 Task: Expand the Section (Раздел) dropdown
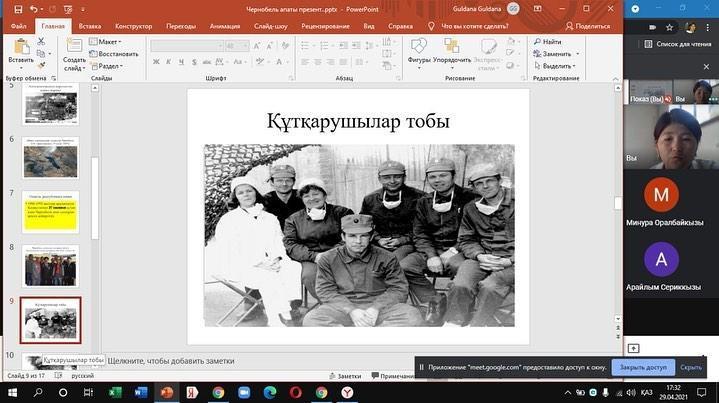click(x=108, y=66)
